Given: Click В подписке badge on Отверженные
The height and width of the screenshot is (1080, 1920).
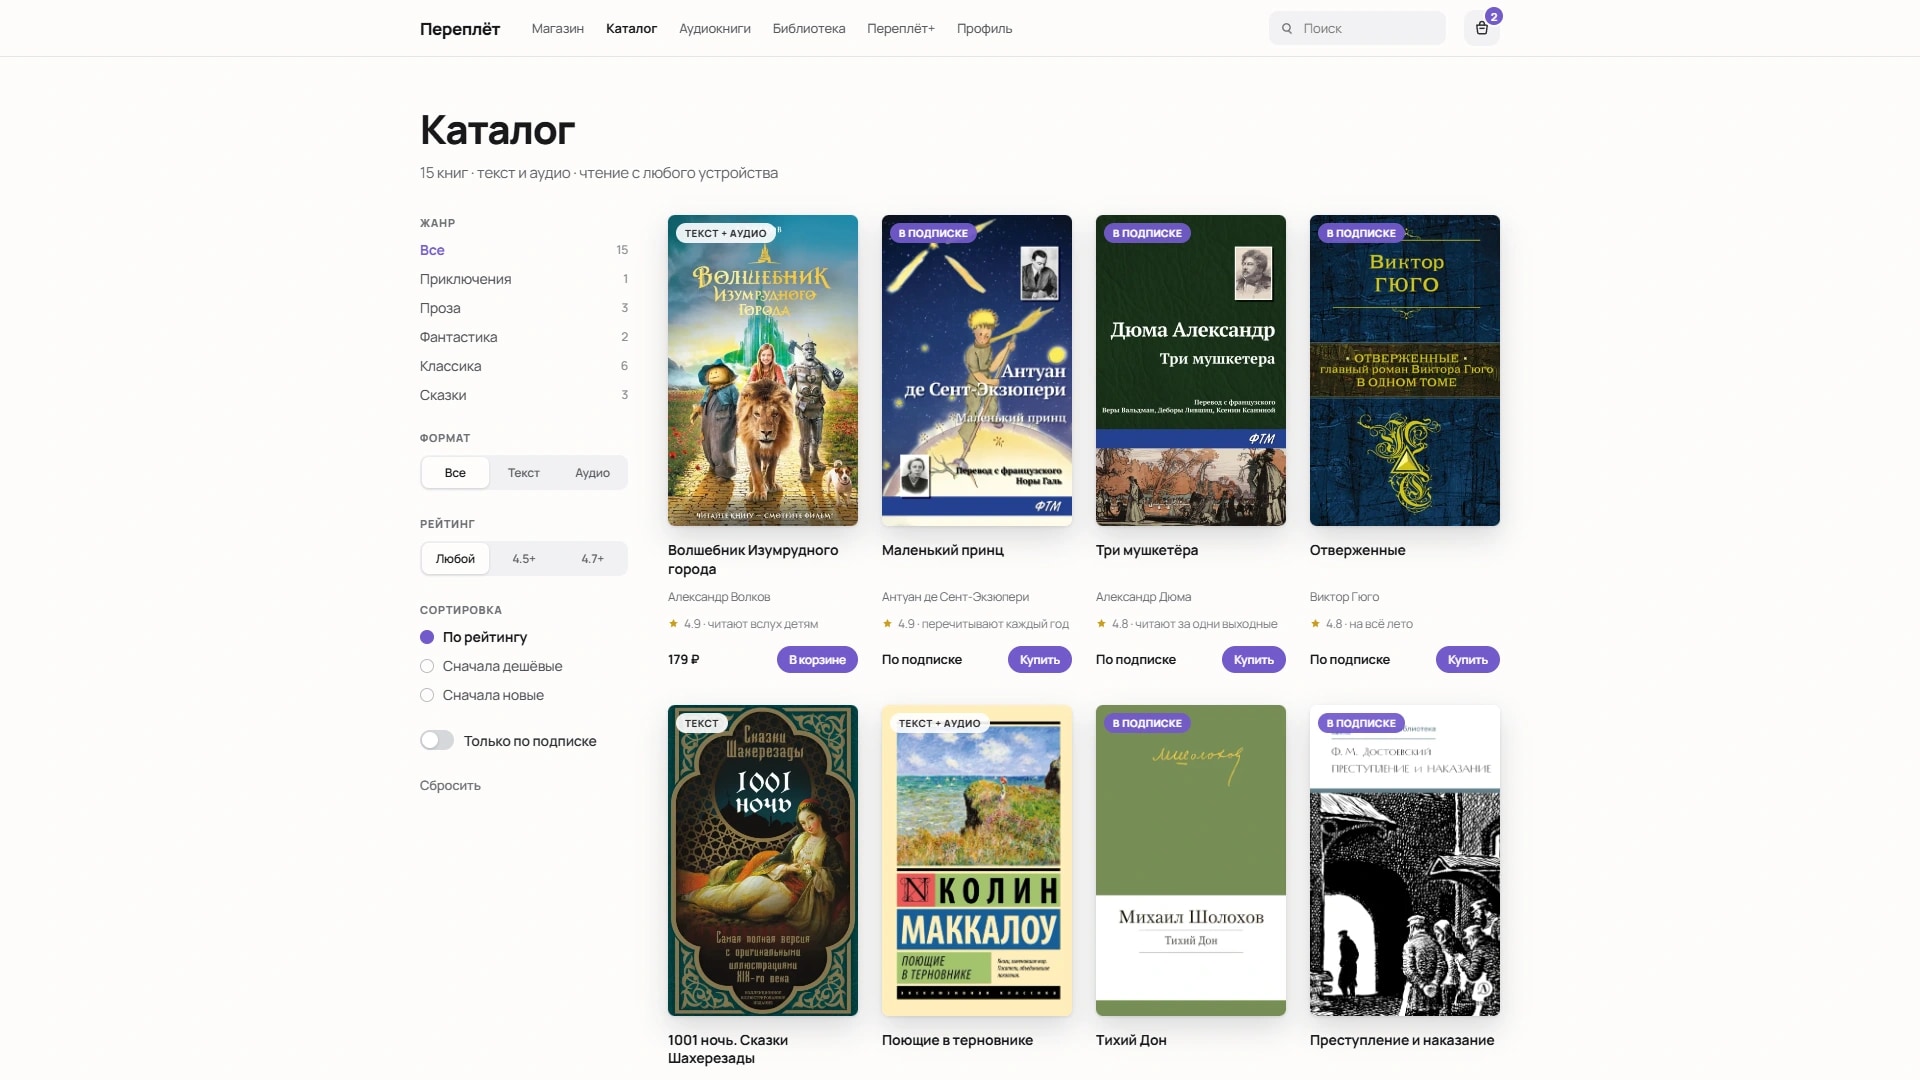Looking at the screenshot, I should pos(1361,233).
